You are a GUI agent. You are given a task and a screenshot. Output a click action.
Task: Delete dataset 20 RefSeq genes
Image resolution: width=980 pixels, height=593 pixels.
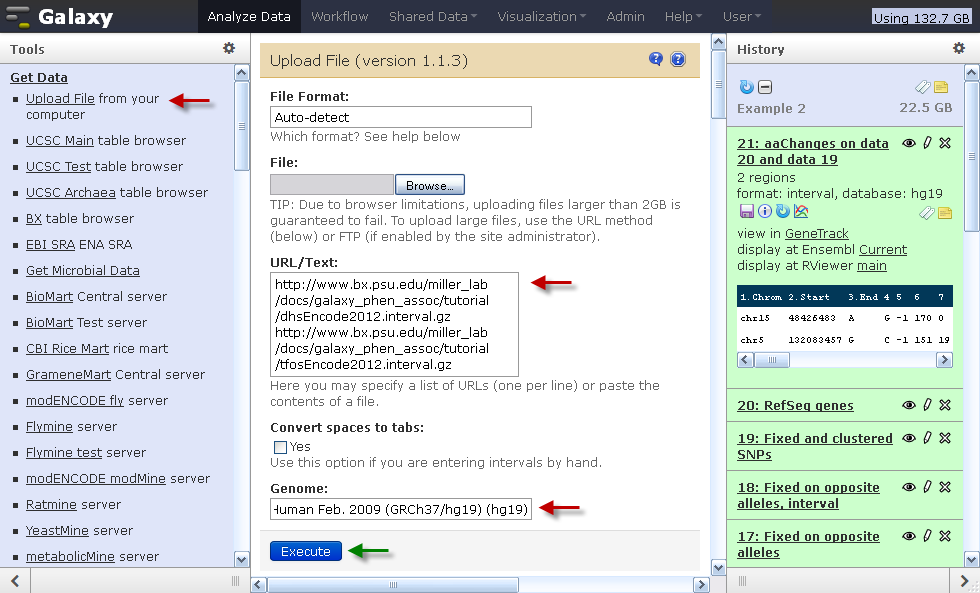tap(945, 405)
